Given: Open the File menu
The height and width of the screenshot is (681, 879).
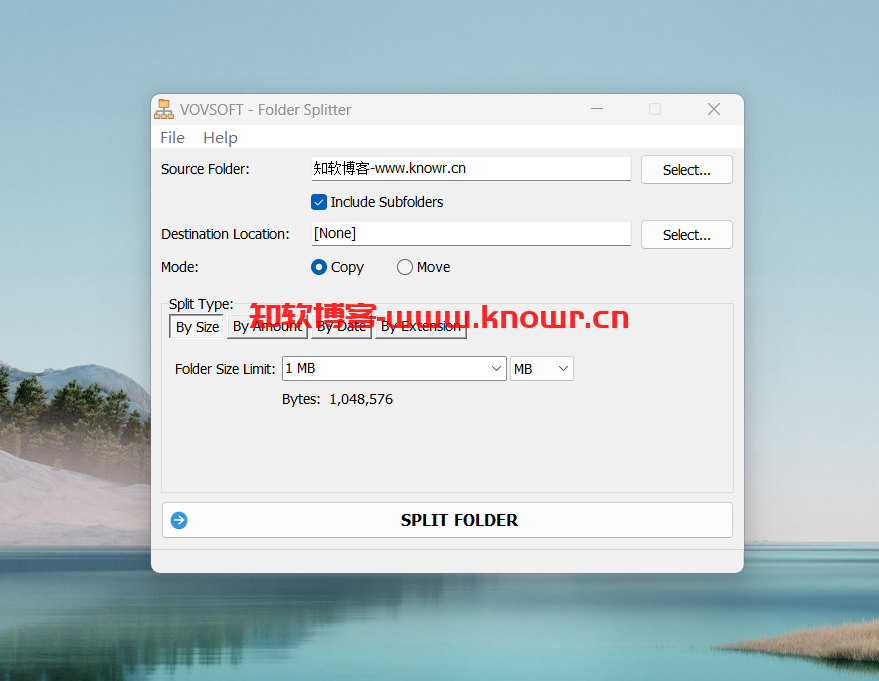Looking at the screenshot, I should [172, 137].
